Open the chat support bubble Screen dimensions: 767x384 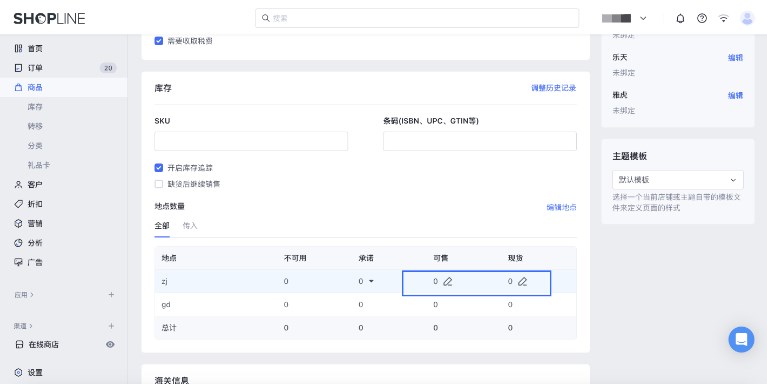[741, 339]
